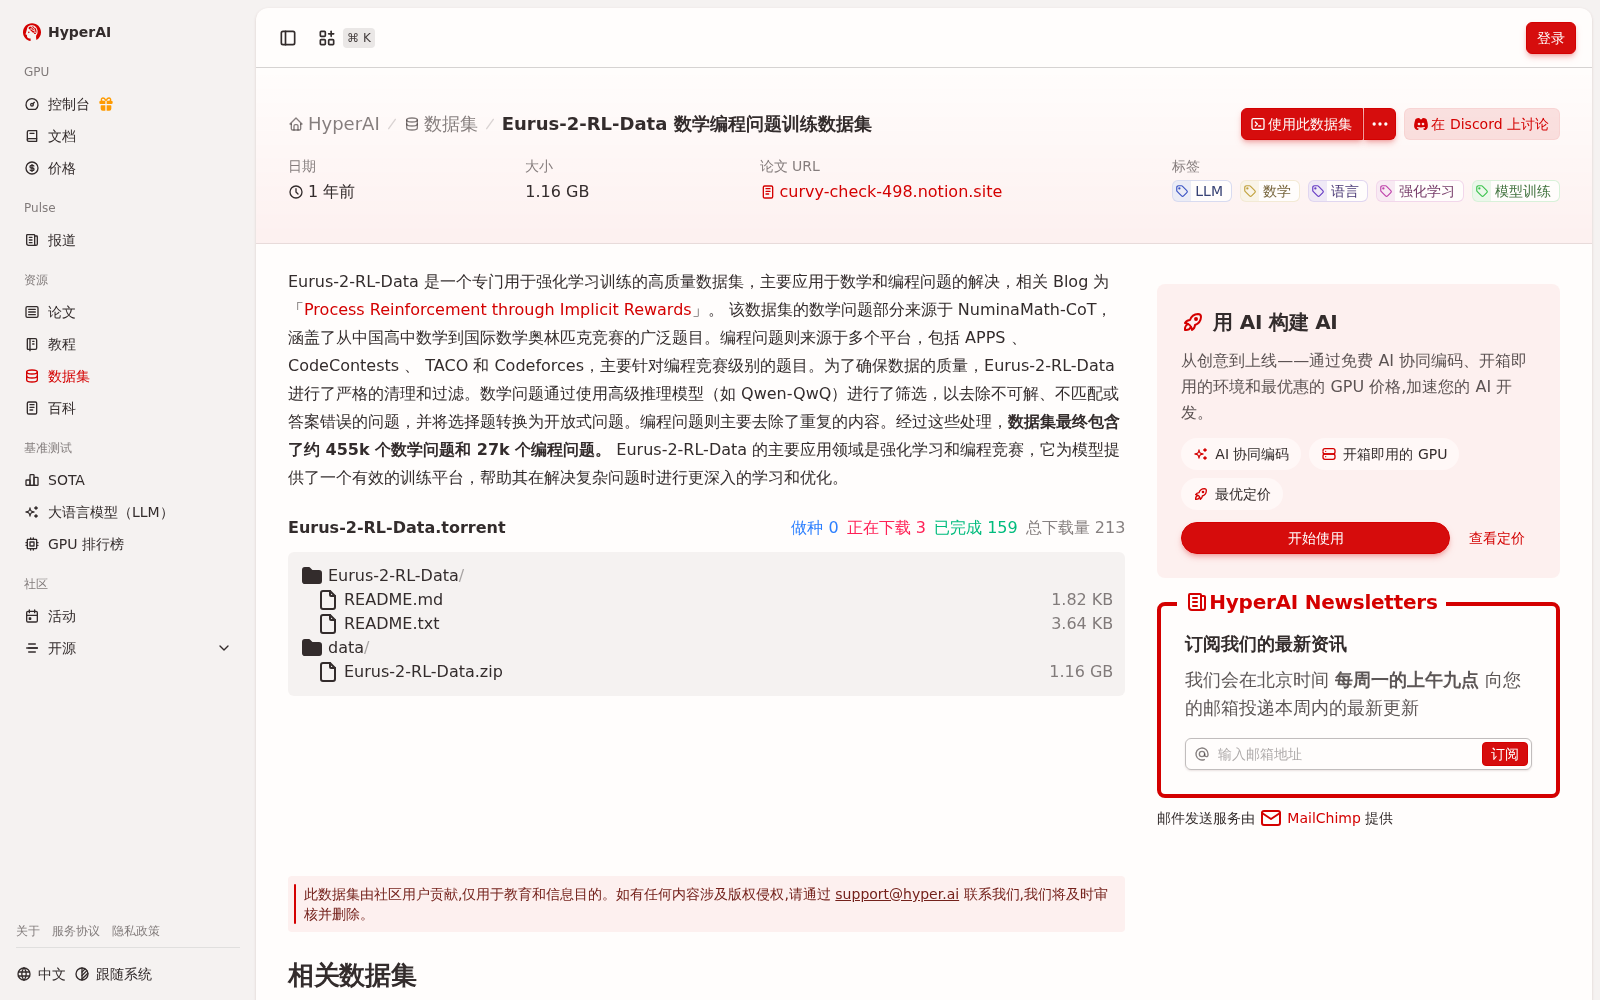Image resolution: width=1600 pixels, height=1000 pixels.
Task: Open 控制台 in sidebar
Action: [68, 104]
